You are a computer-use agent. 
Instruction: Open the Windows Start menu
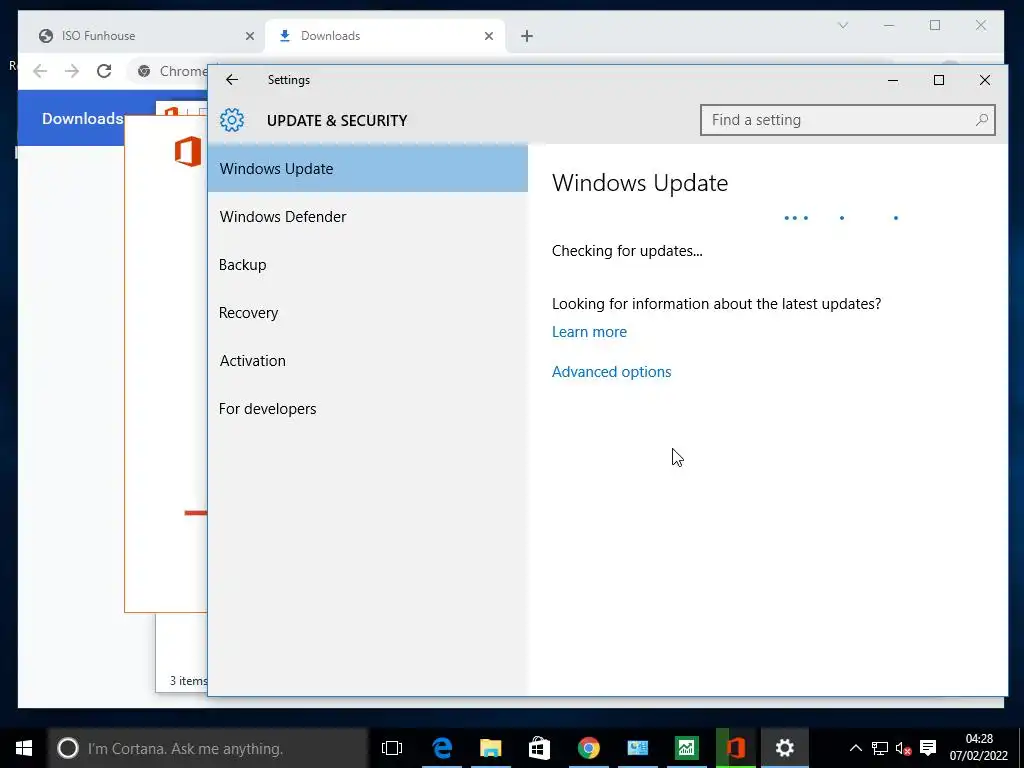pyautogui.click(x=24, y=748)
